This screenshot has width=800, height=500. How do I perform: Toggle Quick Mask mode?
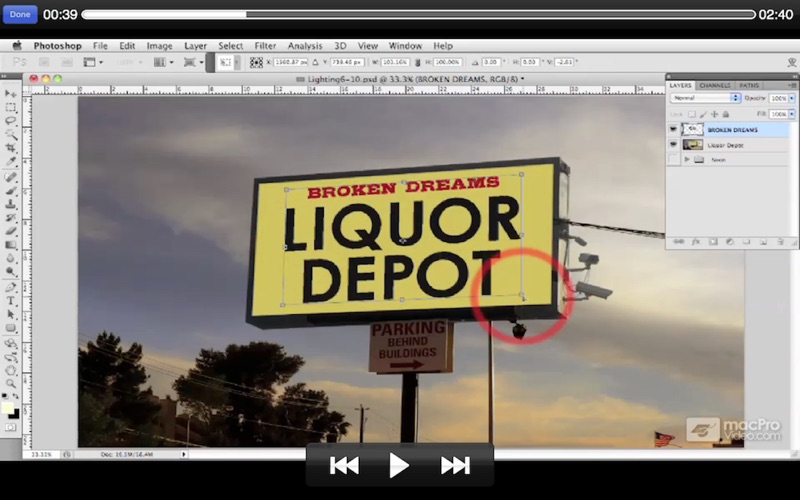pos(10,427)
